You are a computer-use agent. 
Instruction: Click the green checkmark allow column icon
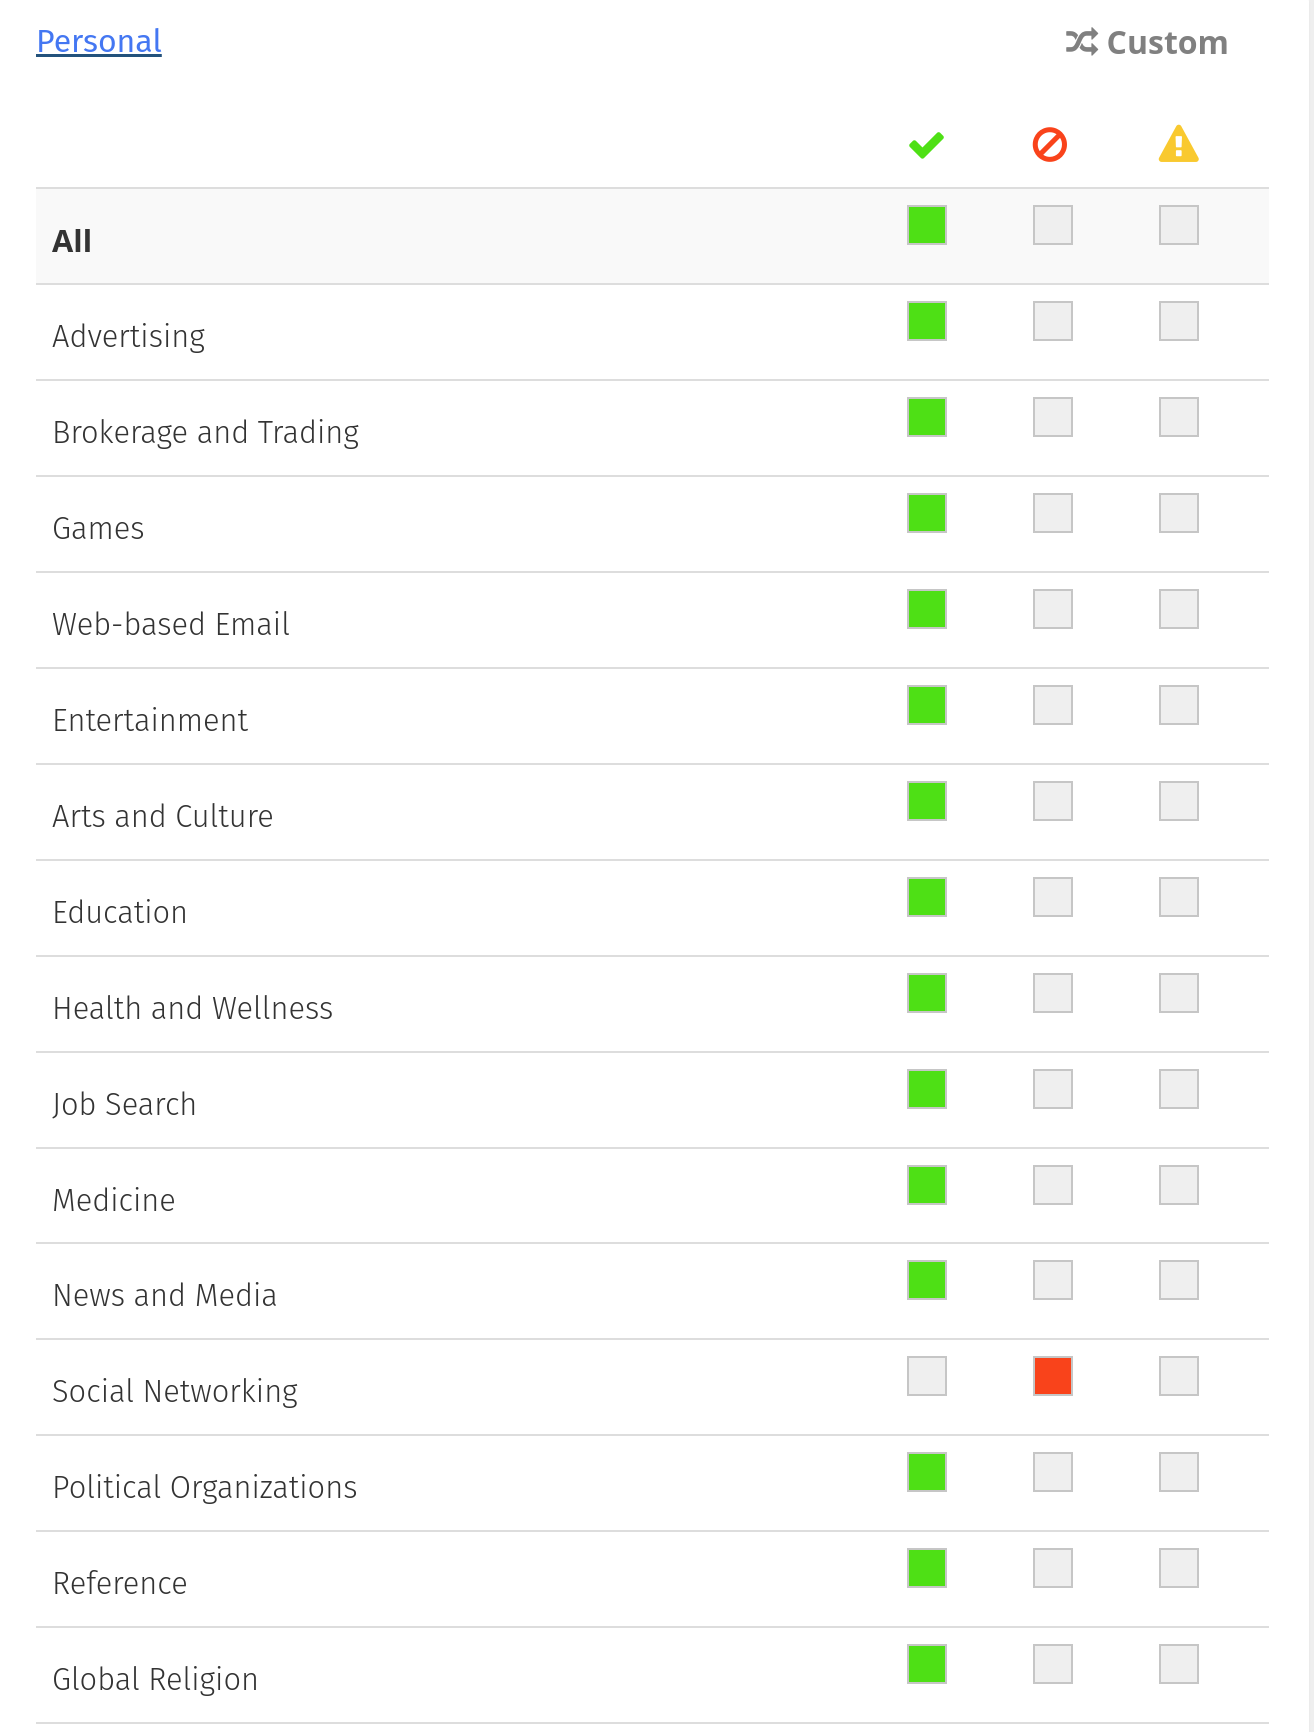tap(926, 145)
